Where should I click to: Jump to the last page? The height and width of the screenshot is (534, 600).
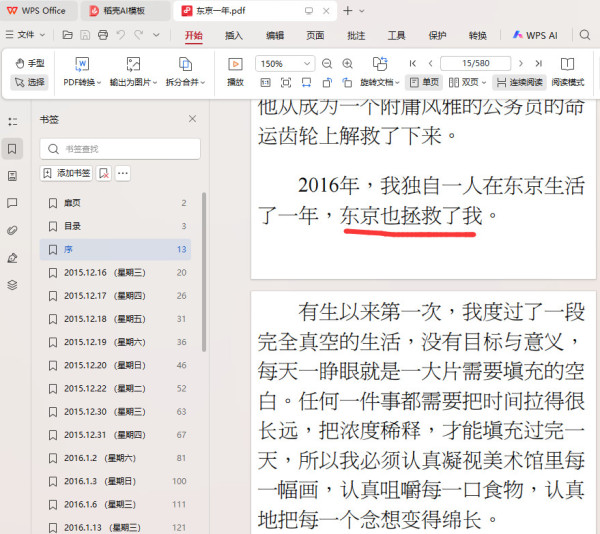coord(539,63)
